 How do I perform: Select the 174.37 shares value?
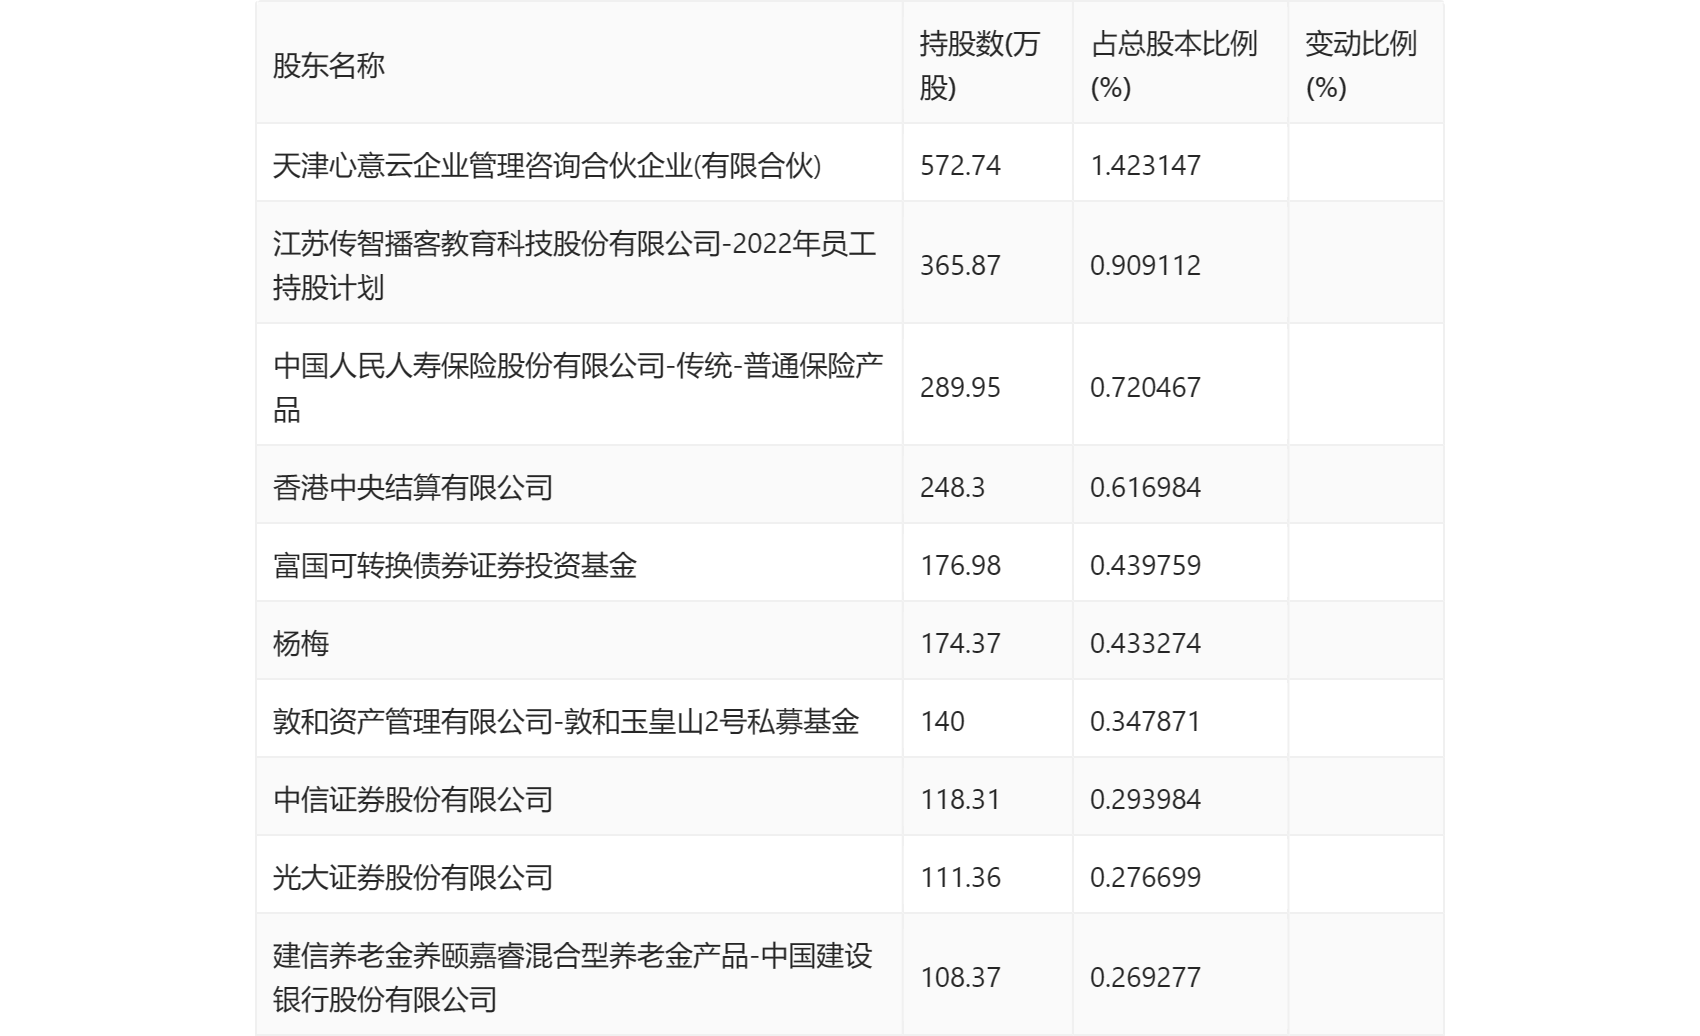960,643
